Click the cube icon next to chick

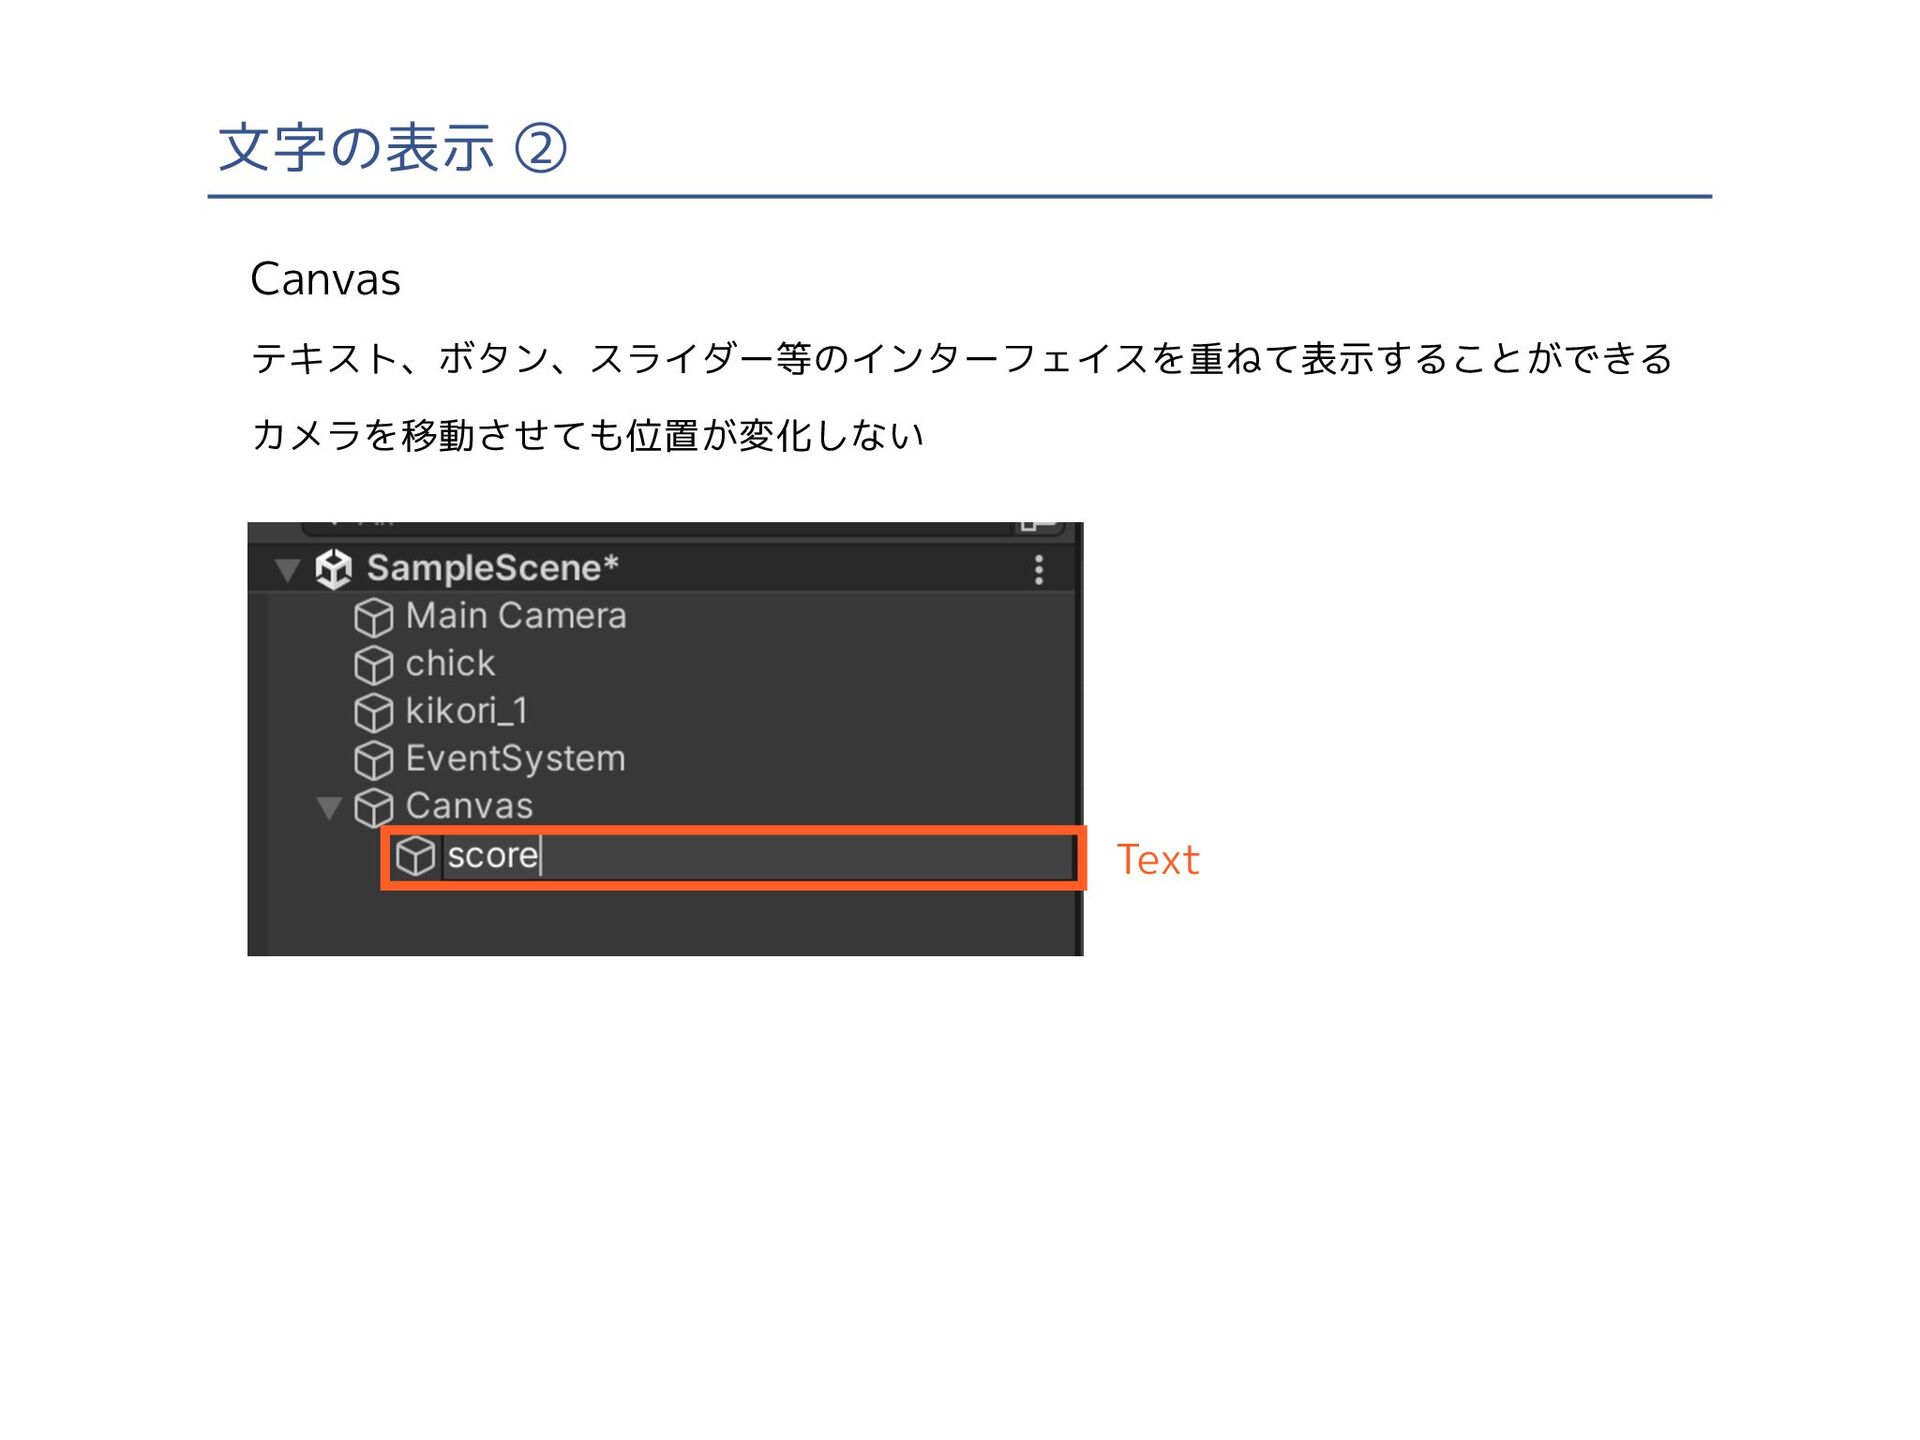[x=374, y=665]
